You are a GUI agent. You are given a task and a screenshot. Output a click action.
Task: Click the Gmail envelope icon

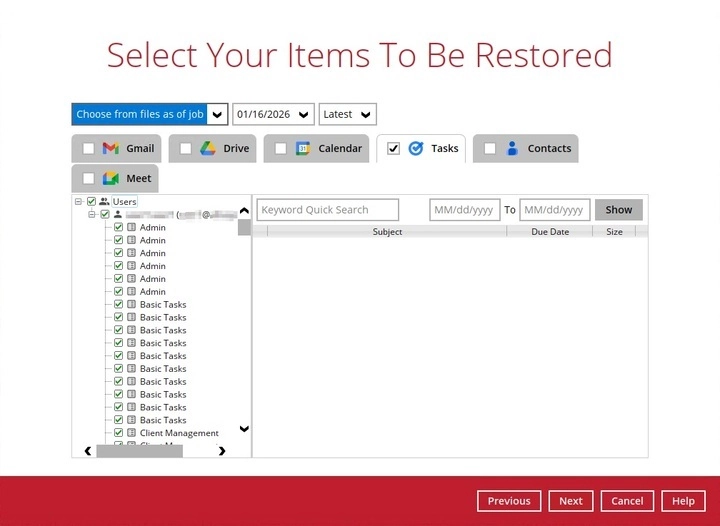pyautogui.click(x=111, y=149)
